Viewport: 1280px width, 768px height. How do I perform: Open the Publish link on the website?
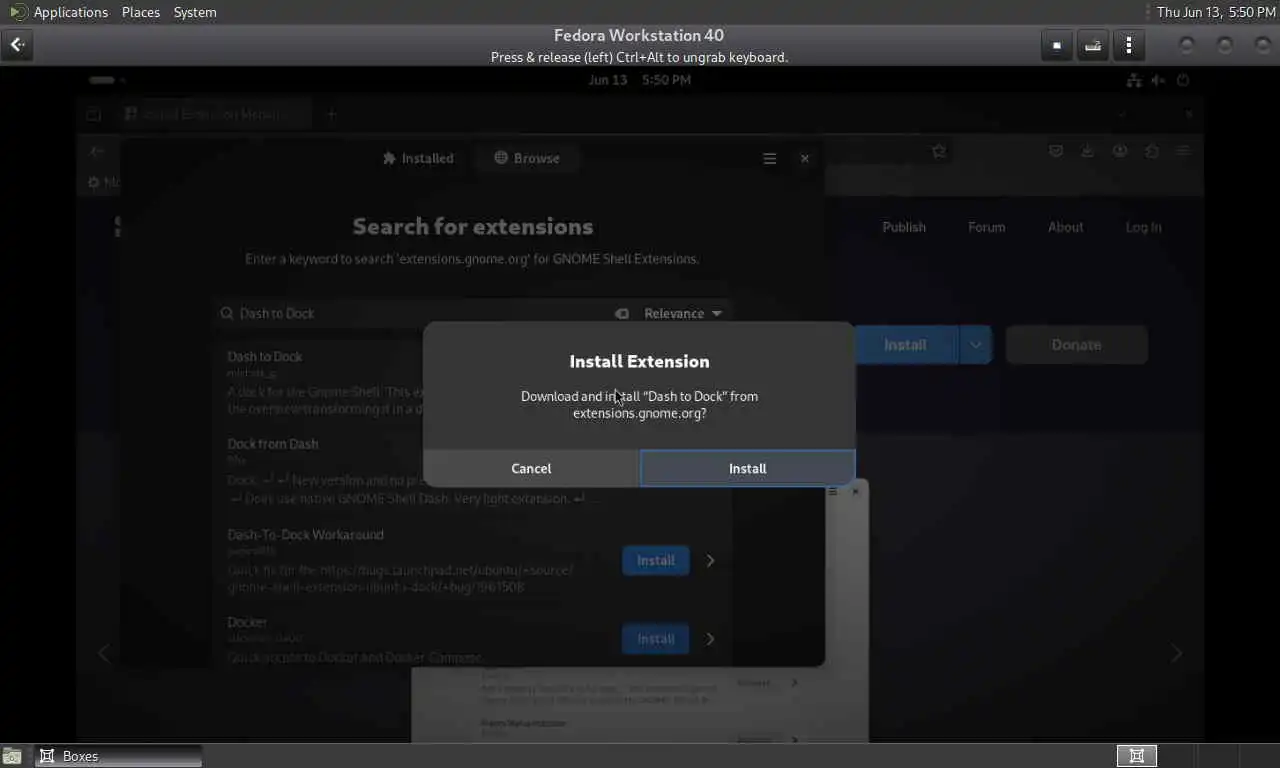(904, 227)
